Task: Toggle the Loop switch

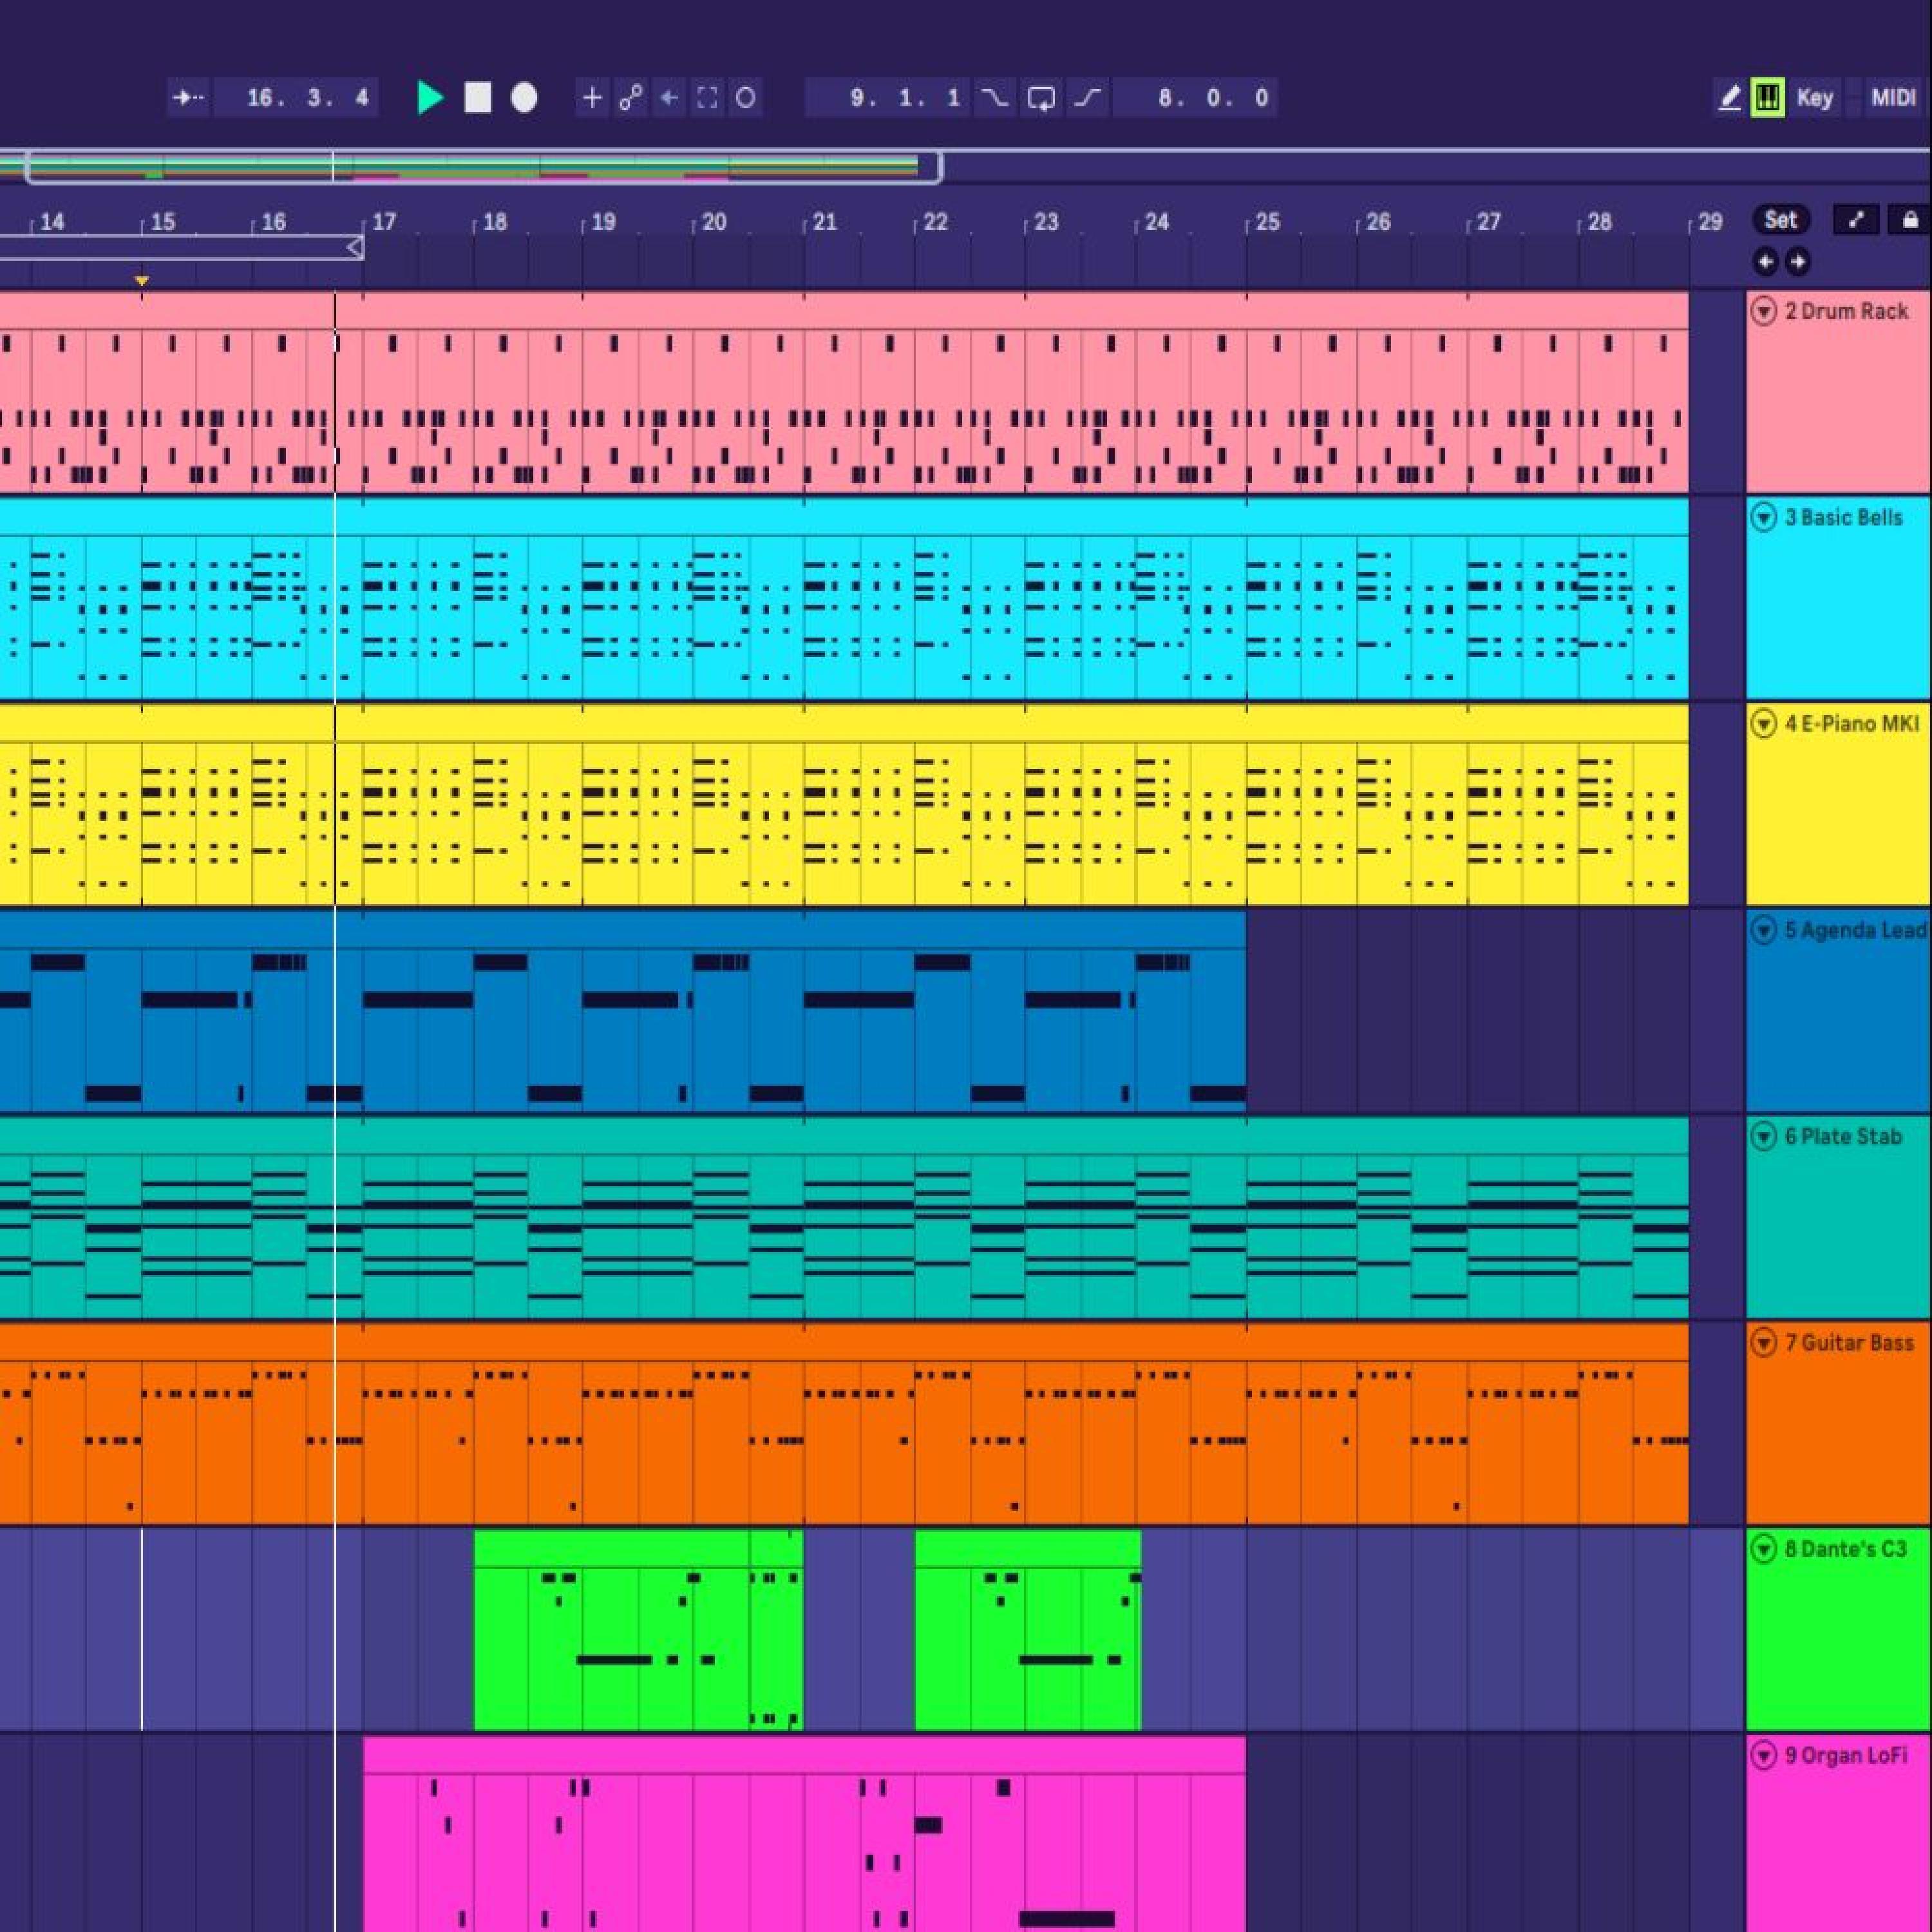Action: click(x=1041, y=97)
